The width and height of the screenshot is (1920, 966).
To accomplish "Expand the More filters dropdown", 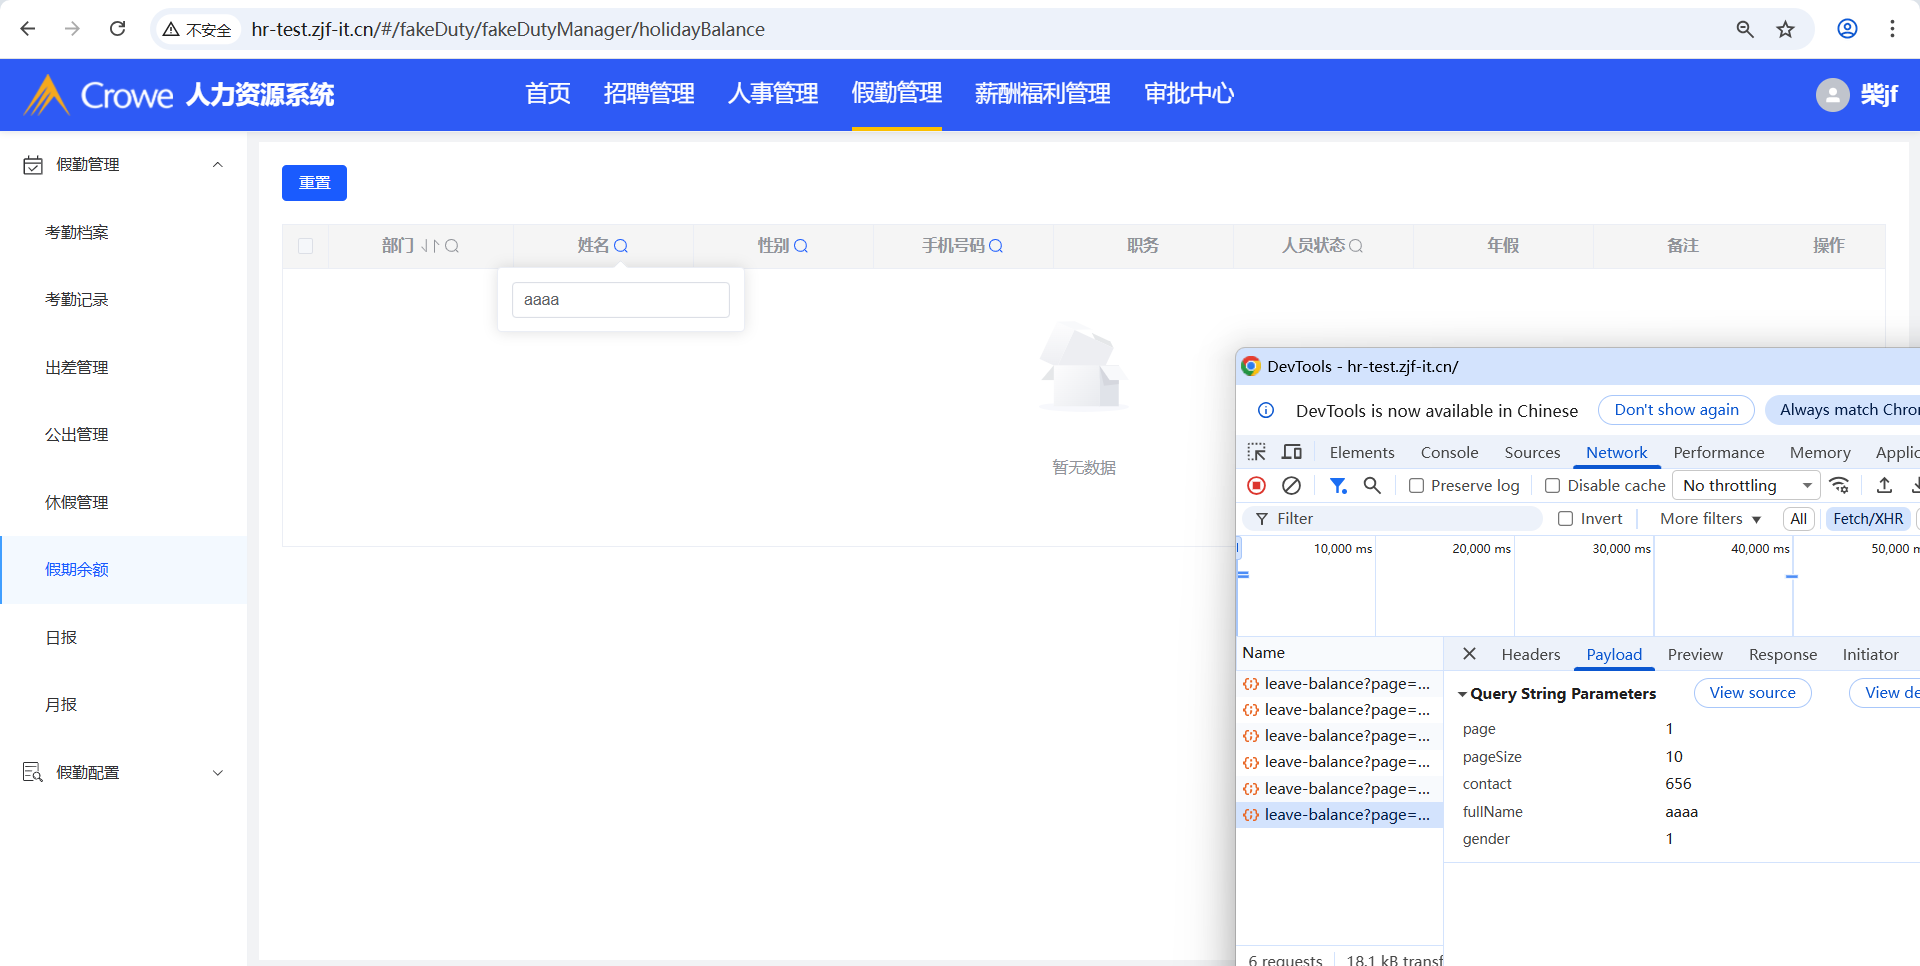I will [1710, 519].
